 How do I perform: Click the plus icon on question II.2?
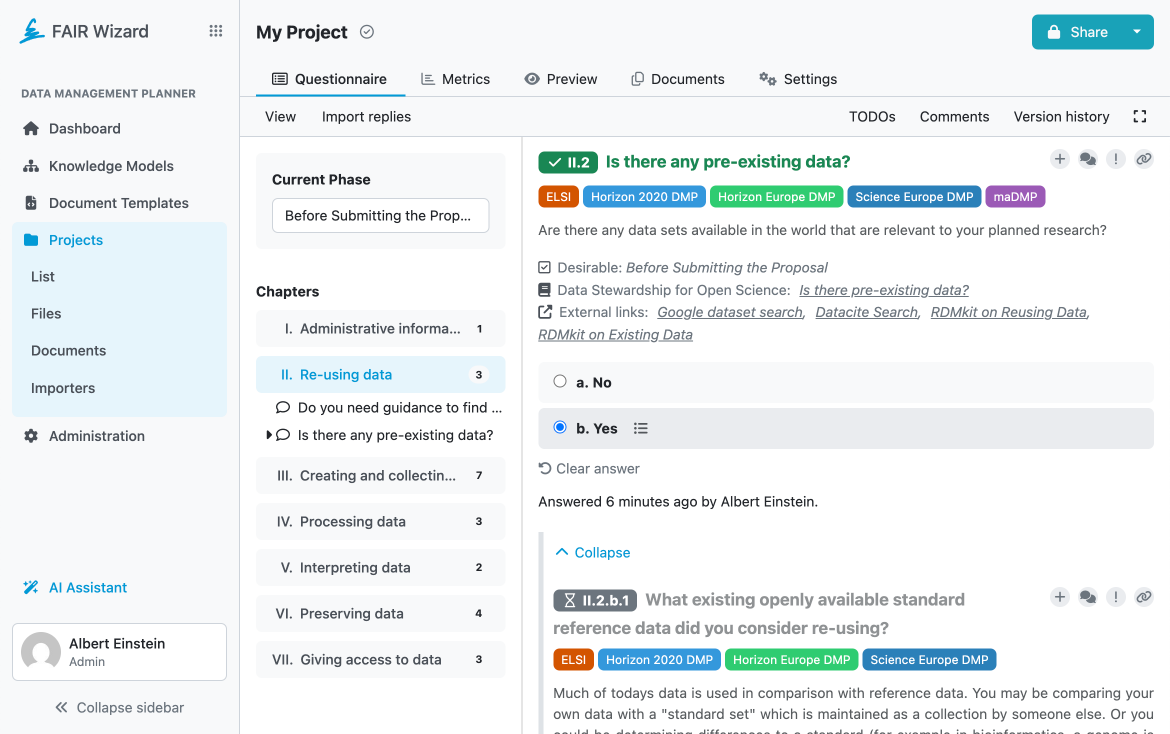coord(1060,159)
